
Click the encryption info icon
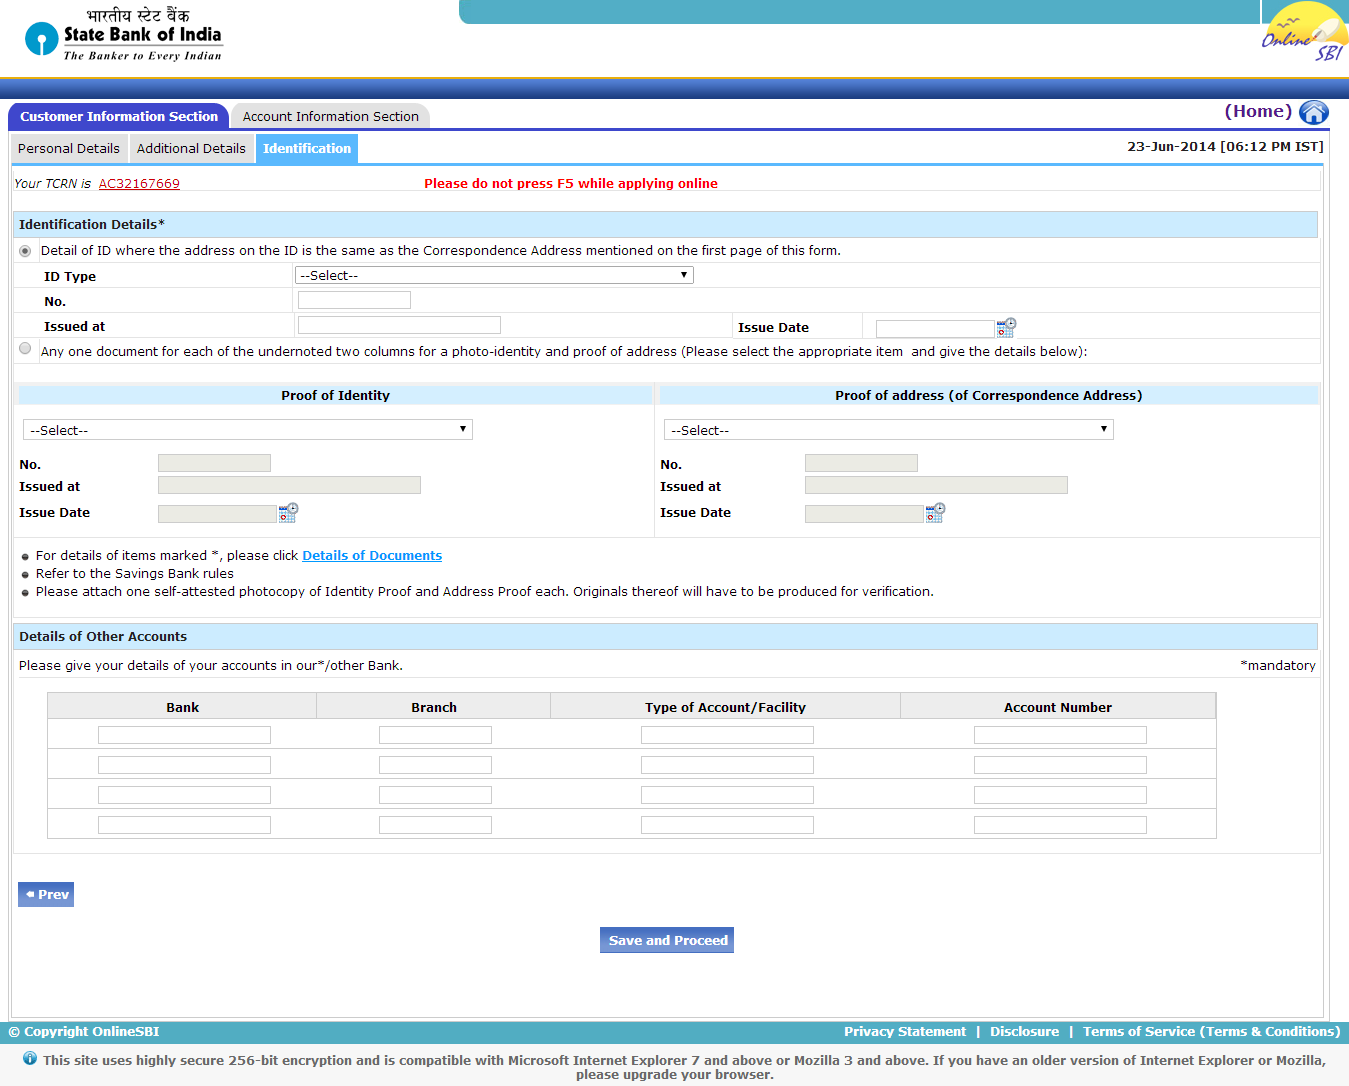[30, 1058]
